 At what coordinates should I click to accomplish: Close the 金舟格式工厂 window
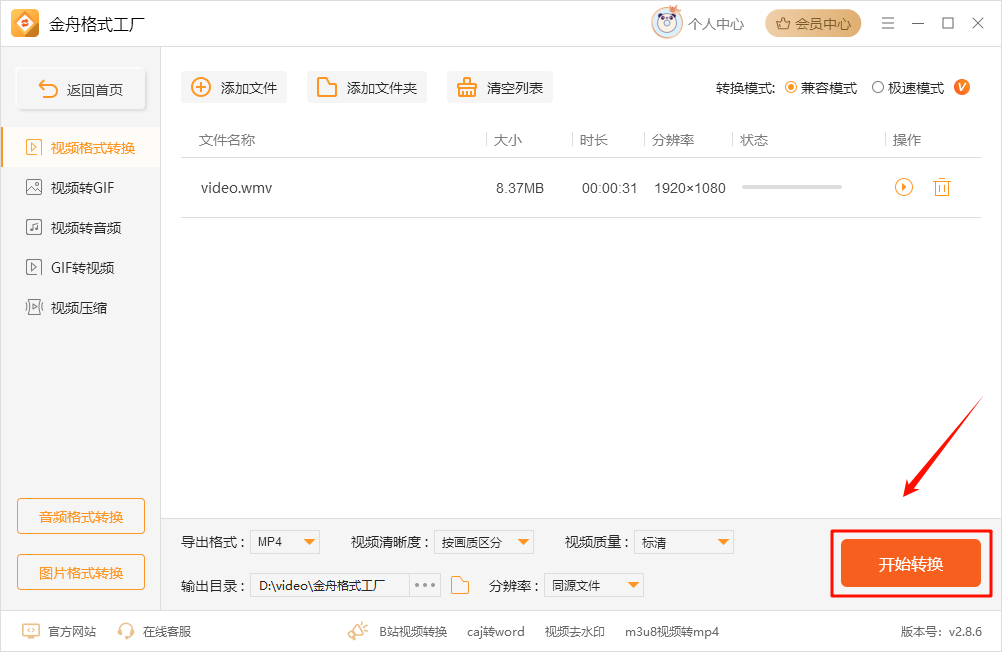coord(978,24)
